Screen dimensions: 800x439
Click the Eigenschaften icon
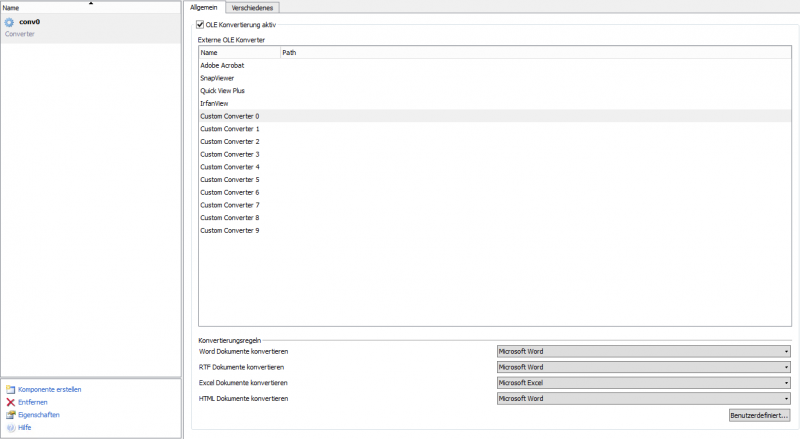tap(11, 414)
